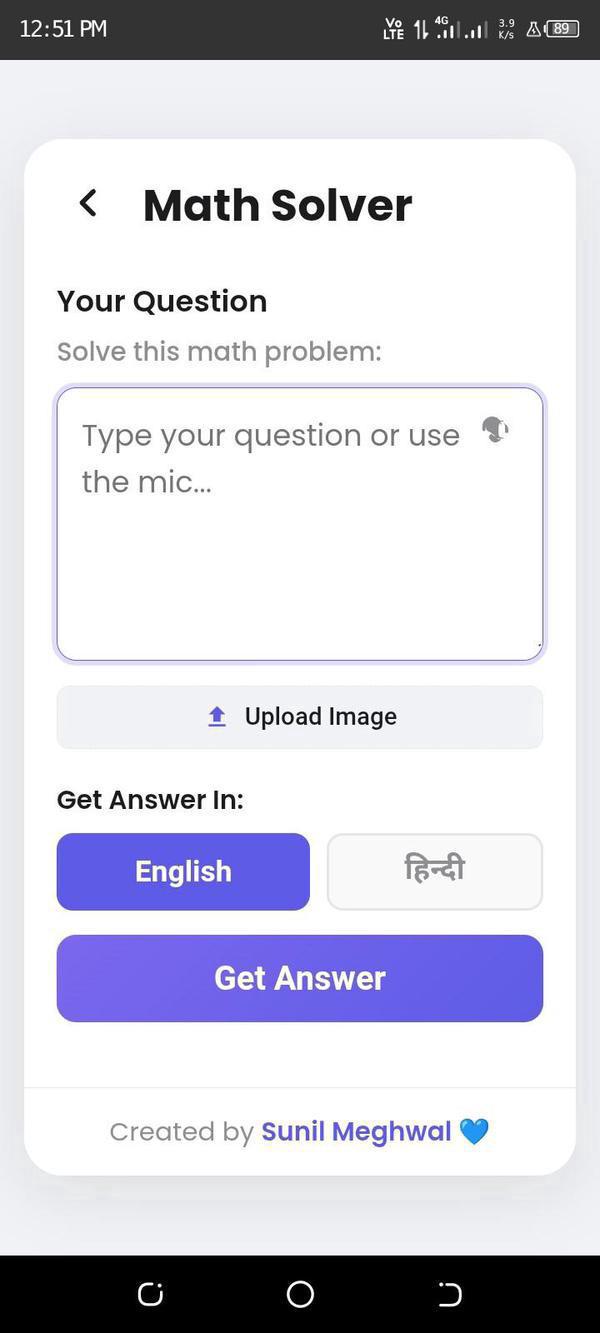The height and width of the screenshot is (1333, 600).
Task: Tap the 12:51 PM clock in status bar
Action: click(x=63, y=29)
